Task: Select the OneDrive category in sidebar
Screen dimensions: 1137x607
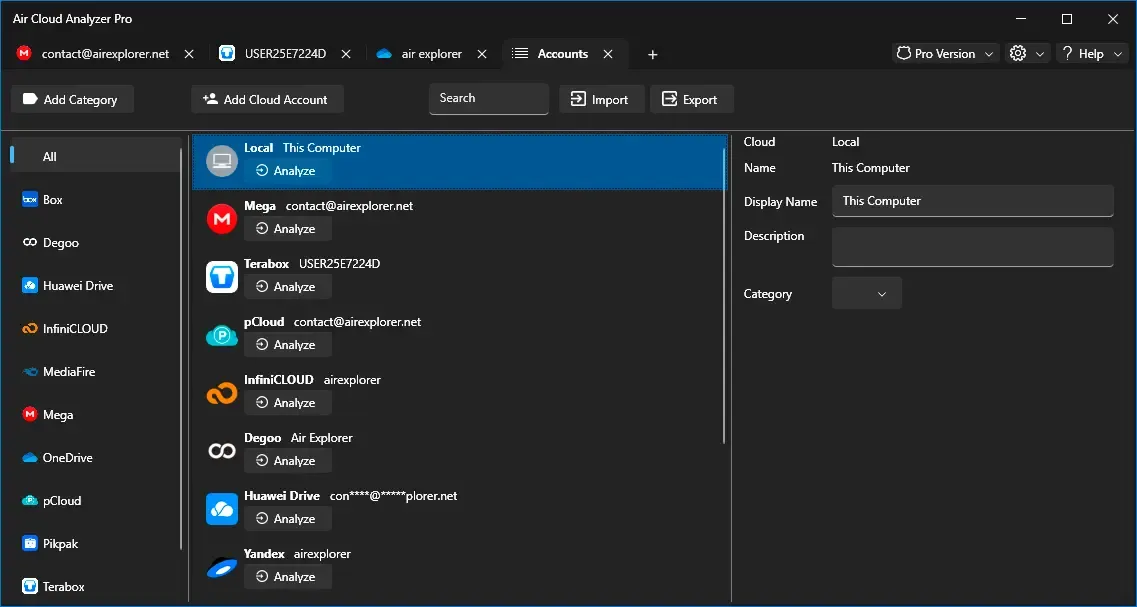Action: tap(96, 458)
